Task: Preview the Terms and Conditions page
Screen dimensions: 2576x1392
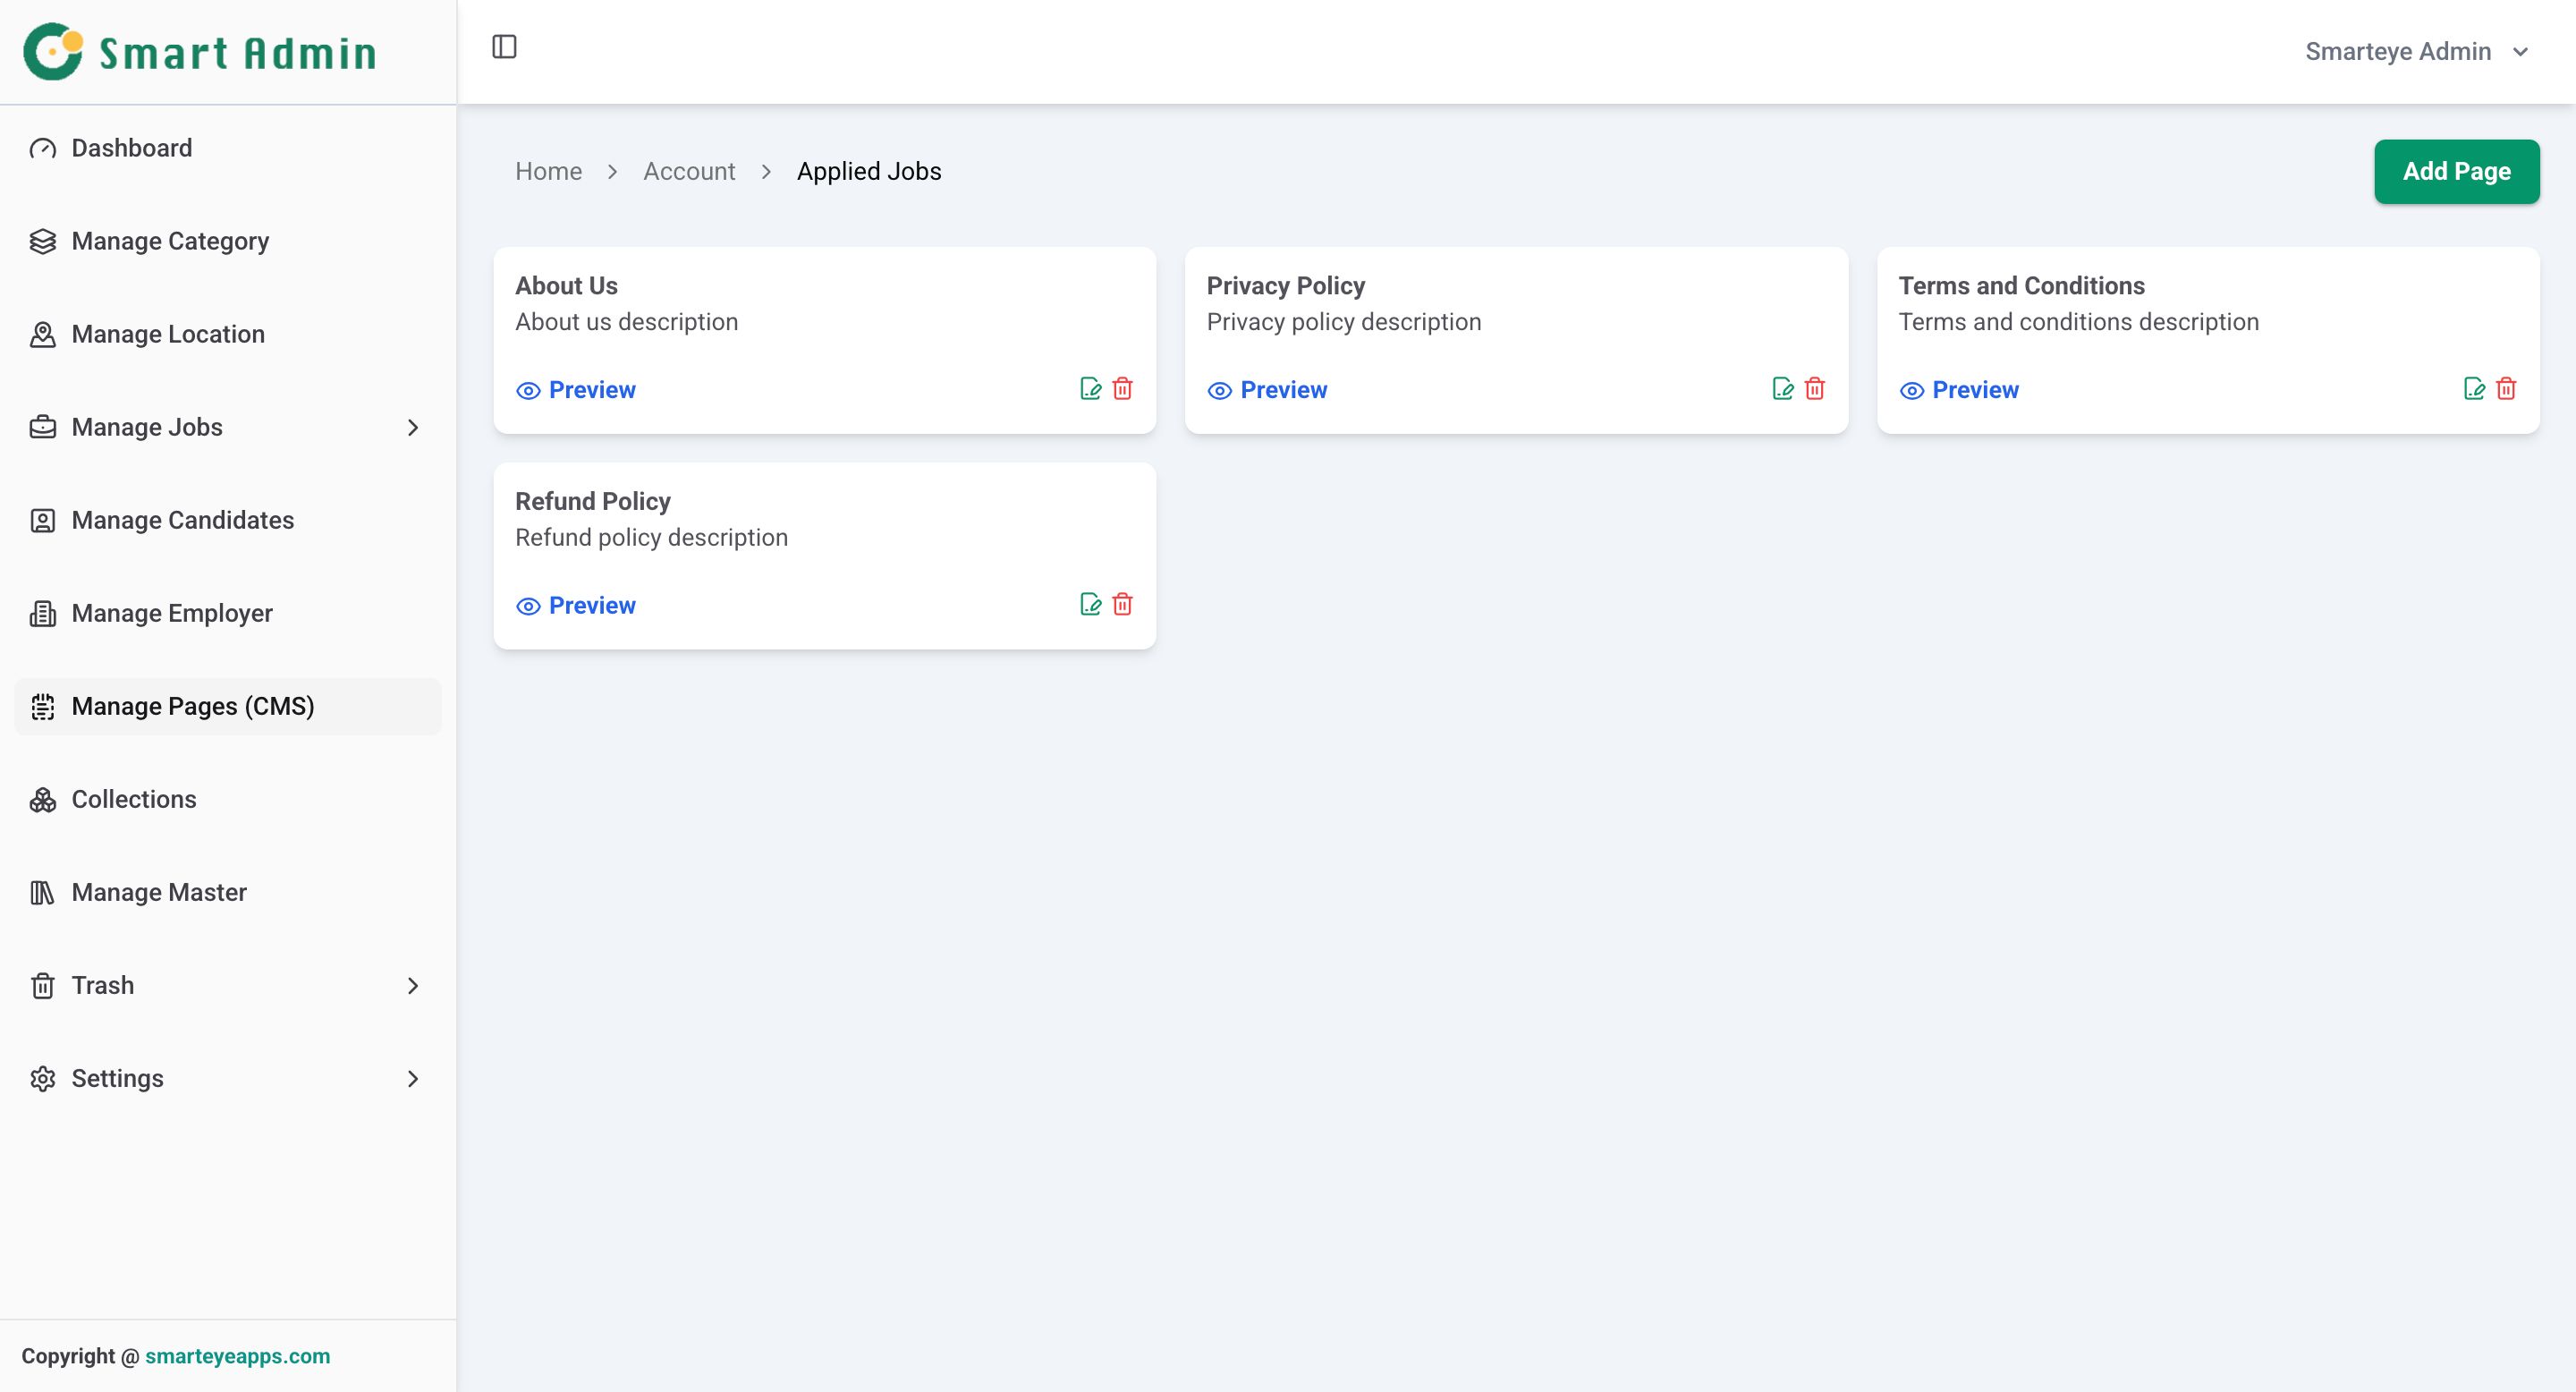Action: click(1959, 390)
